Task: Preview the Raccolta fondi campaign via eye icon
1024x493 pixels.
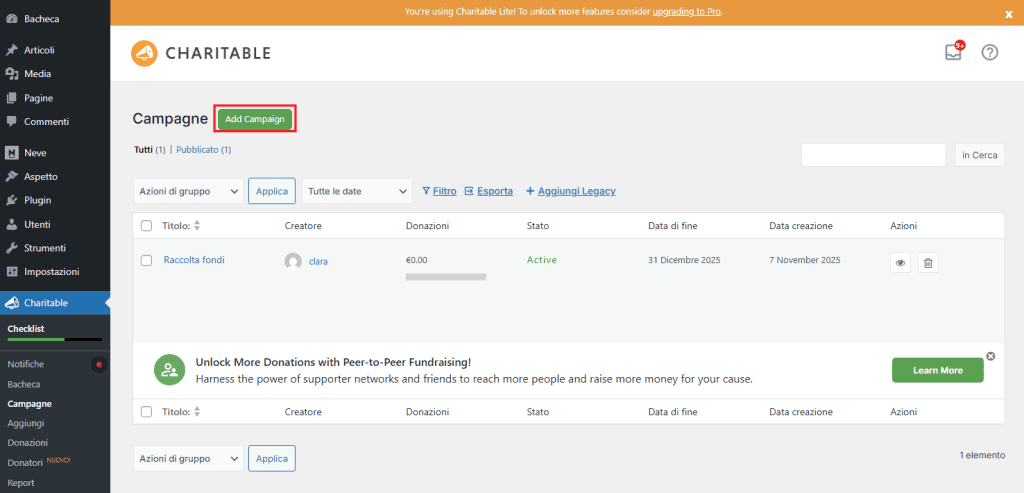Action: click(900, 263)
